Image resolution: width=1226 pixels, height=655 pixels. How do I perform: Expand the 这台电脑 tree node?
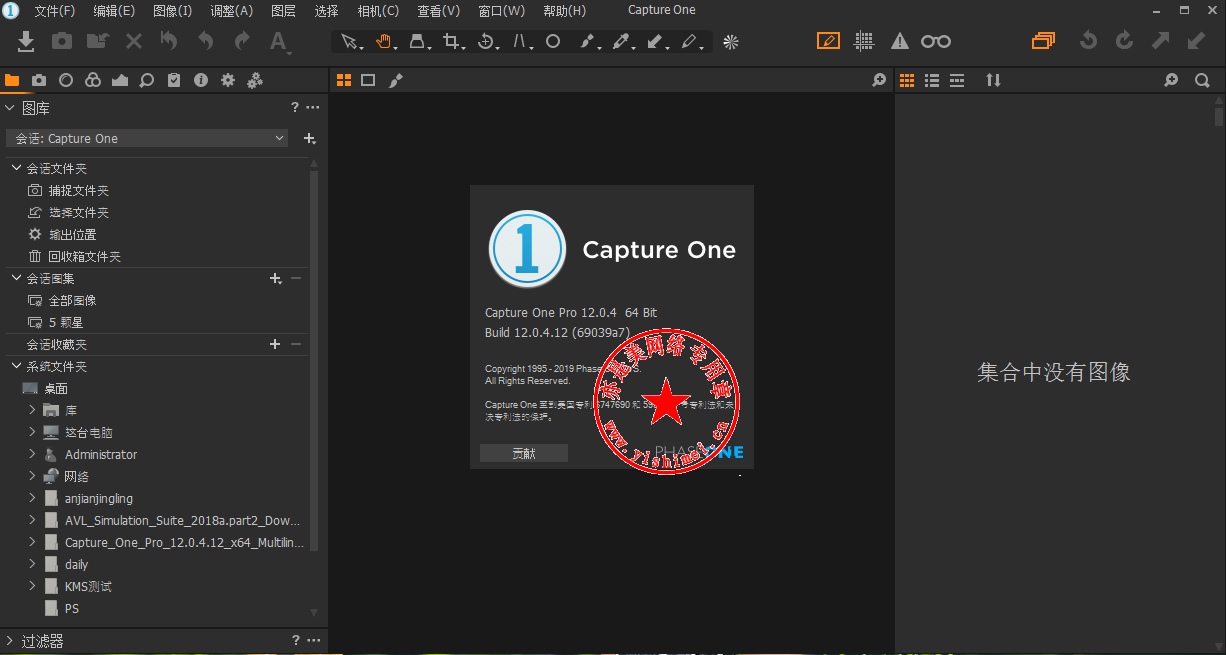pyautogui.click(x=32, y=432)
